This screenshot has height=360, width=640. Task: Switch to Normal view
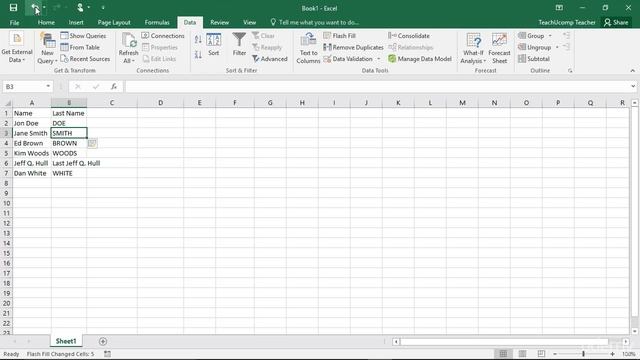coord(503,354)
